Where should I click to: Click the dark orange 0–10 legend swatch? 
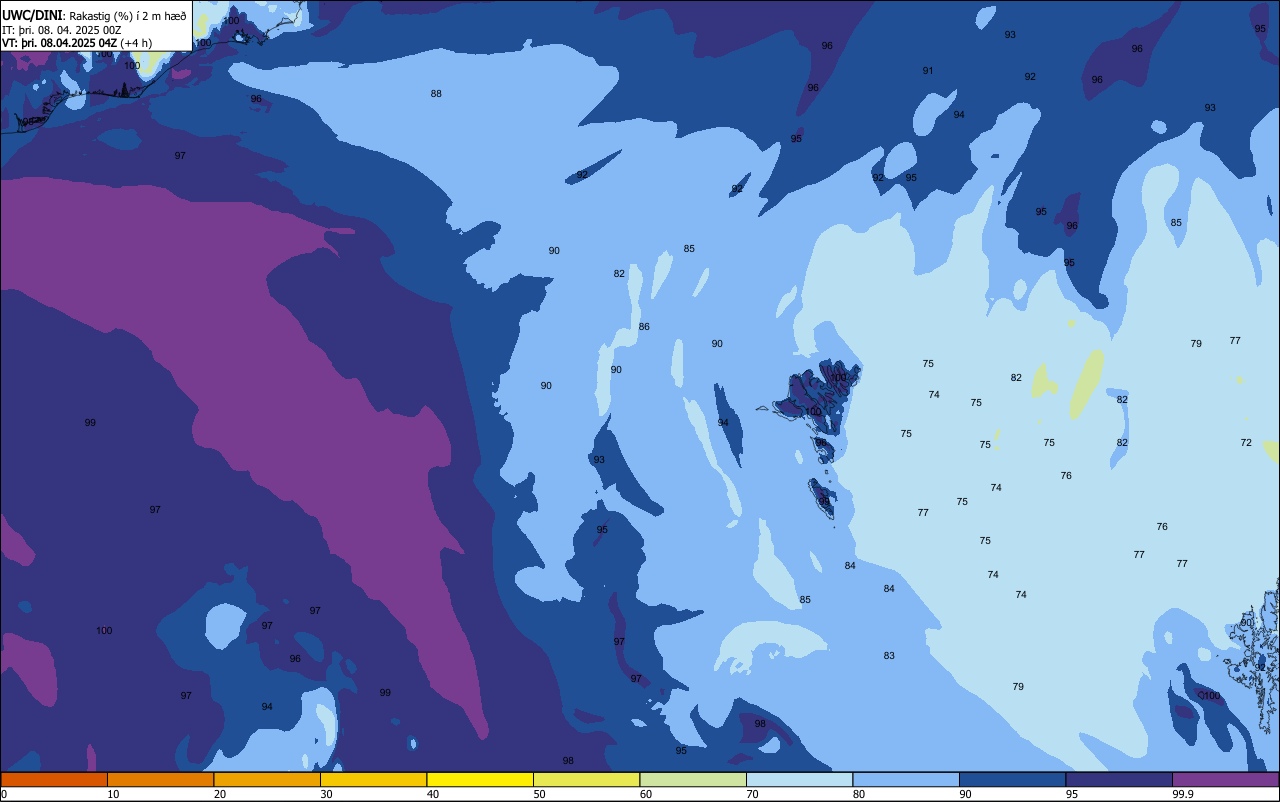[54, 779]
